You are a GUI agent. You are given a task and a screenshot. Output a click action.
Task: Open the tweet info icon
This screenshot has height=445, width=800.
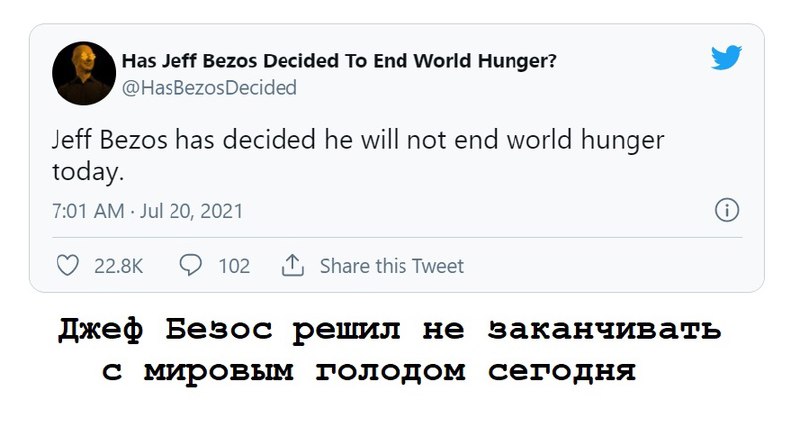pyautogui.click(x=727, y=211)
